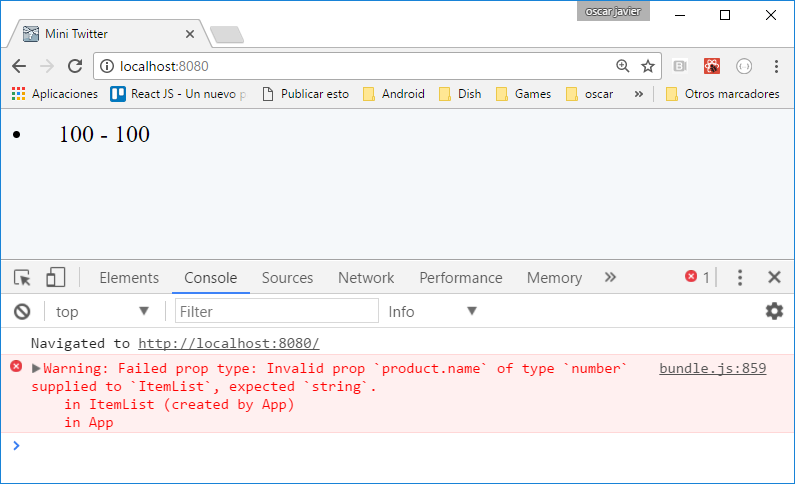Image resolution: width=795 pixels, height=484 pixels.
Task: Click the red paw extension icon
Action: [712, 66]
